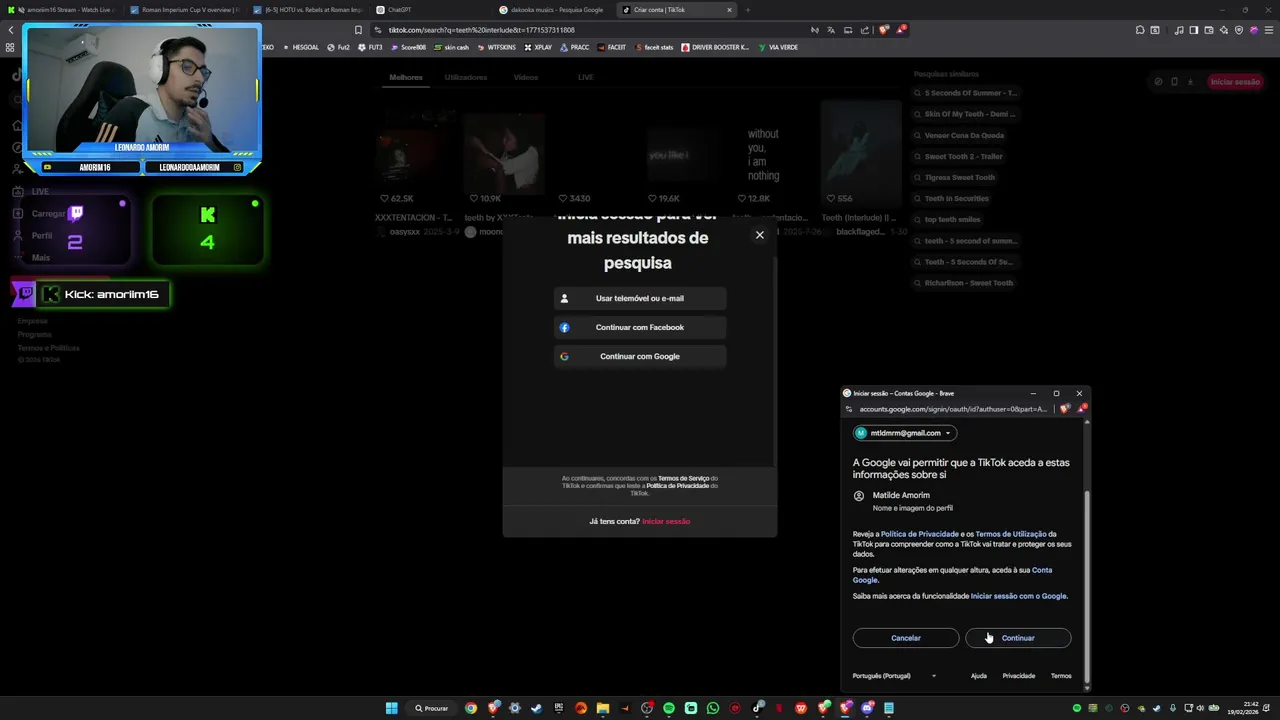Image resolution: width=1280 pixels, height=720 pixels.
Task: Click the tiktok.com address bar
Action: [x=590, y=30]
